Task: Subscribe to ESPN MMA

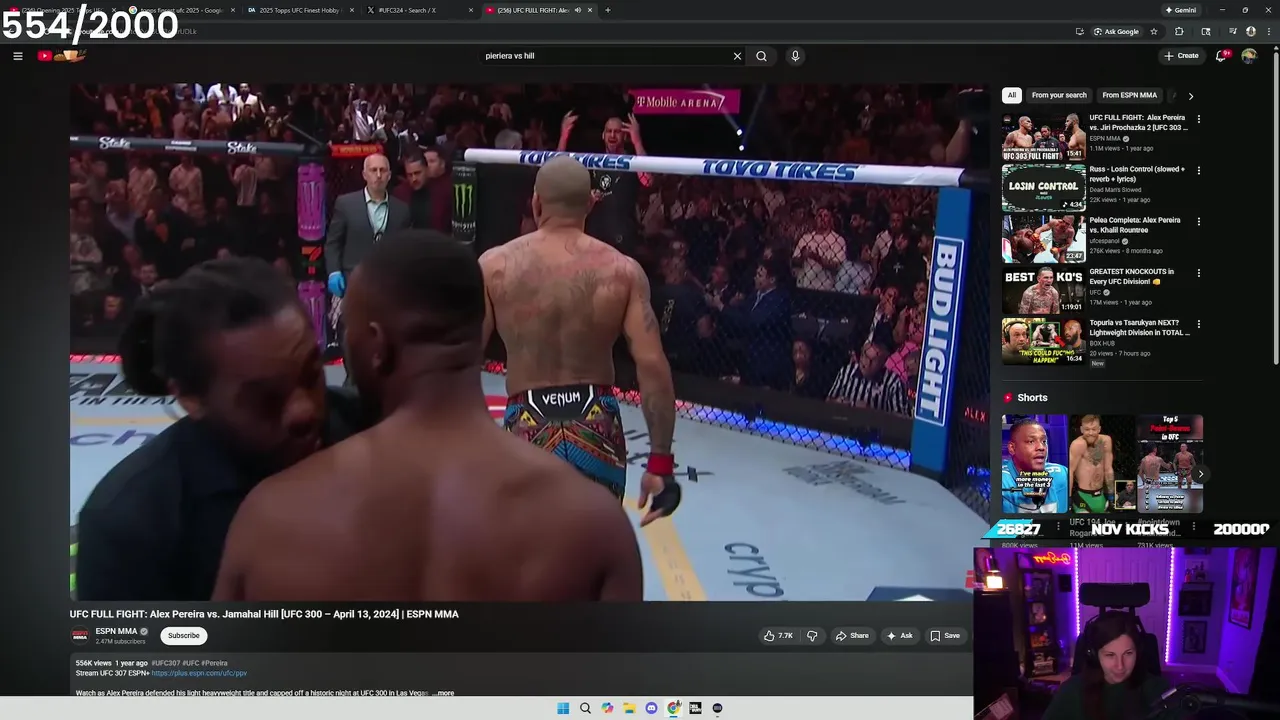Action: 183,636
